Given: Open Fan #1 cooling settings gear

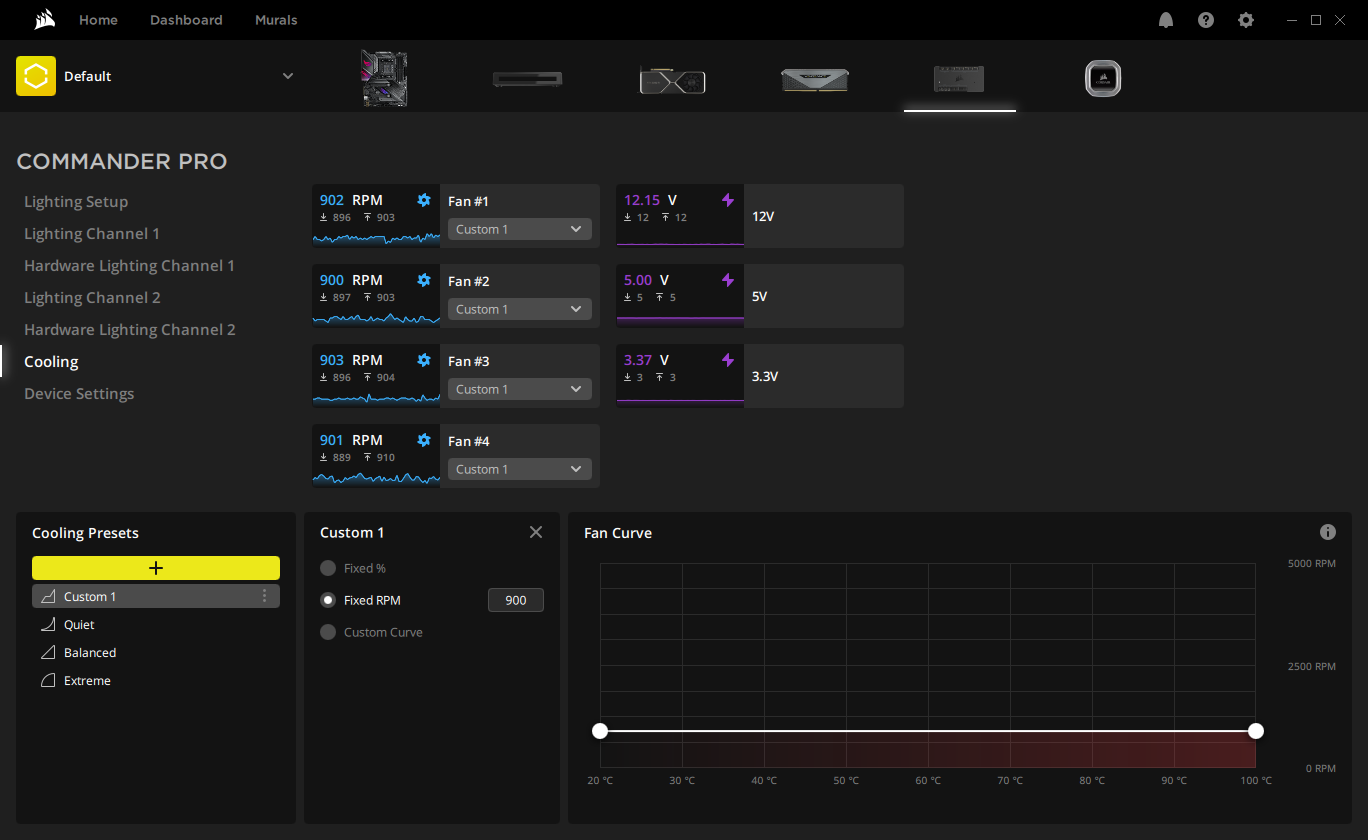Looking at the screenshot, I should [423, 199].
